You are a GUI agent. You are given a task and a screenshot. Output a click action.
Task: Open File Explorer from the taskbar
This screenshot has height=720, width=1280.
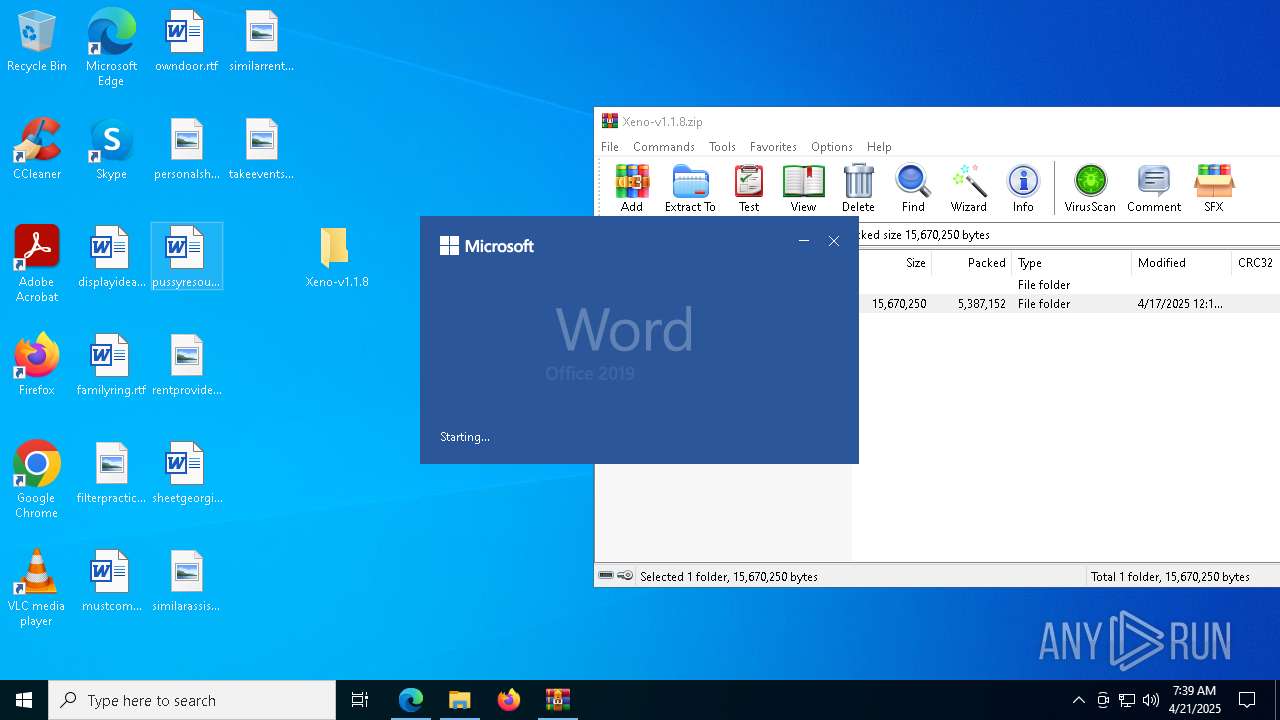460,700
